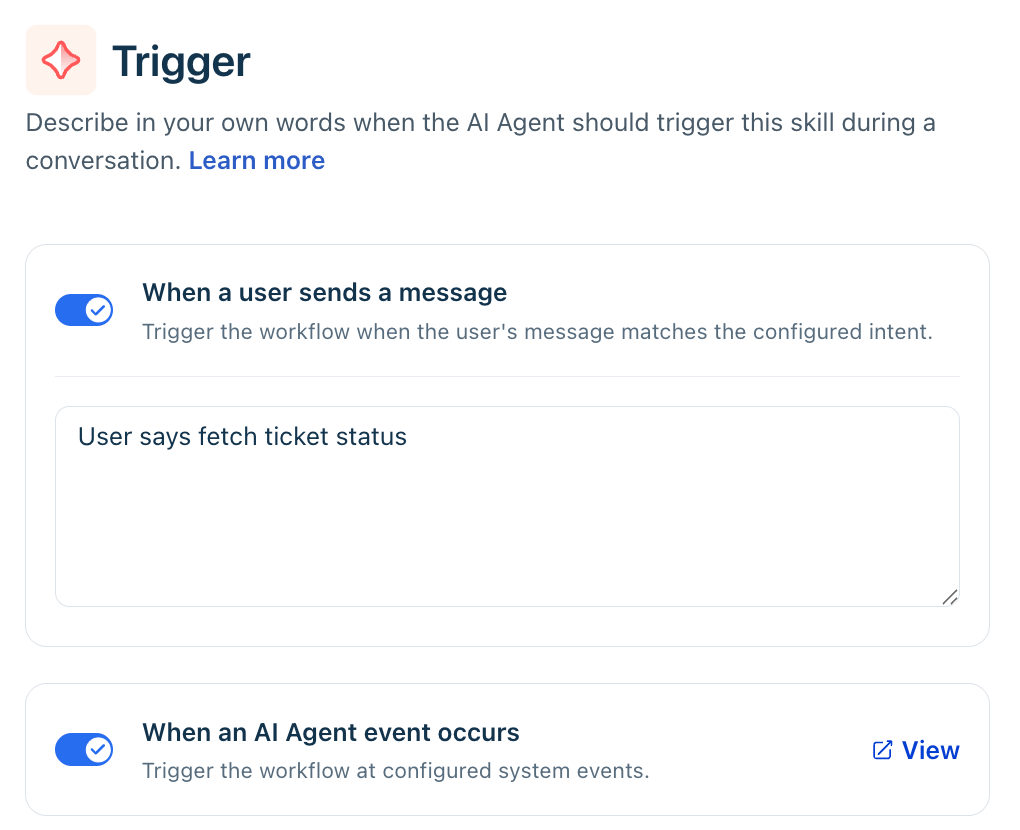The height and width of the screenshot is (830, 1020).
Task: Click the divider line above the intent text area
Action: coord(507,376)
